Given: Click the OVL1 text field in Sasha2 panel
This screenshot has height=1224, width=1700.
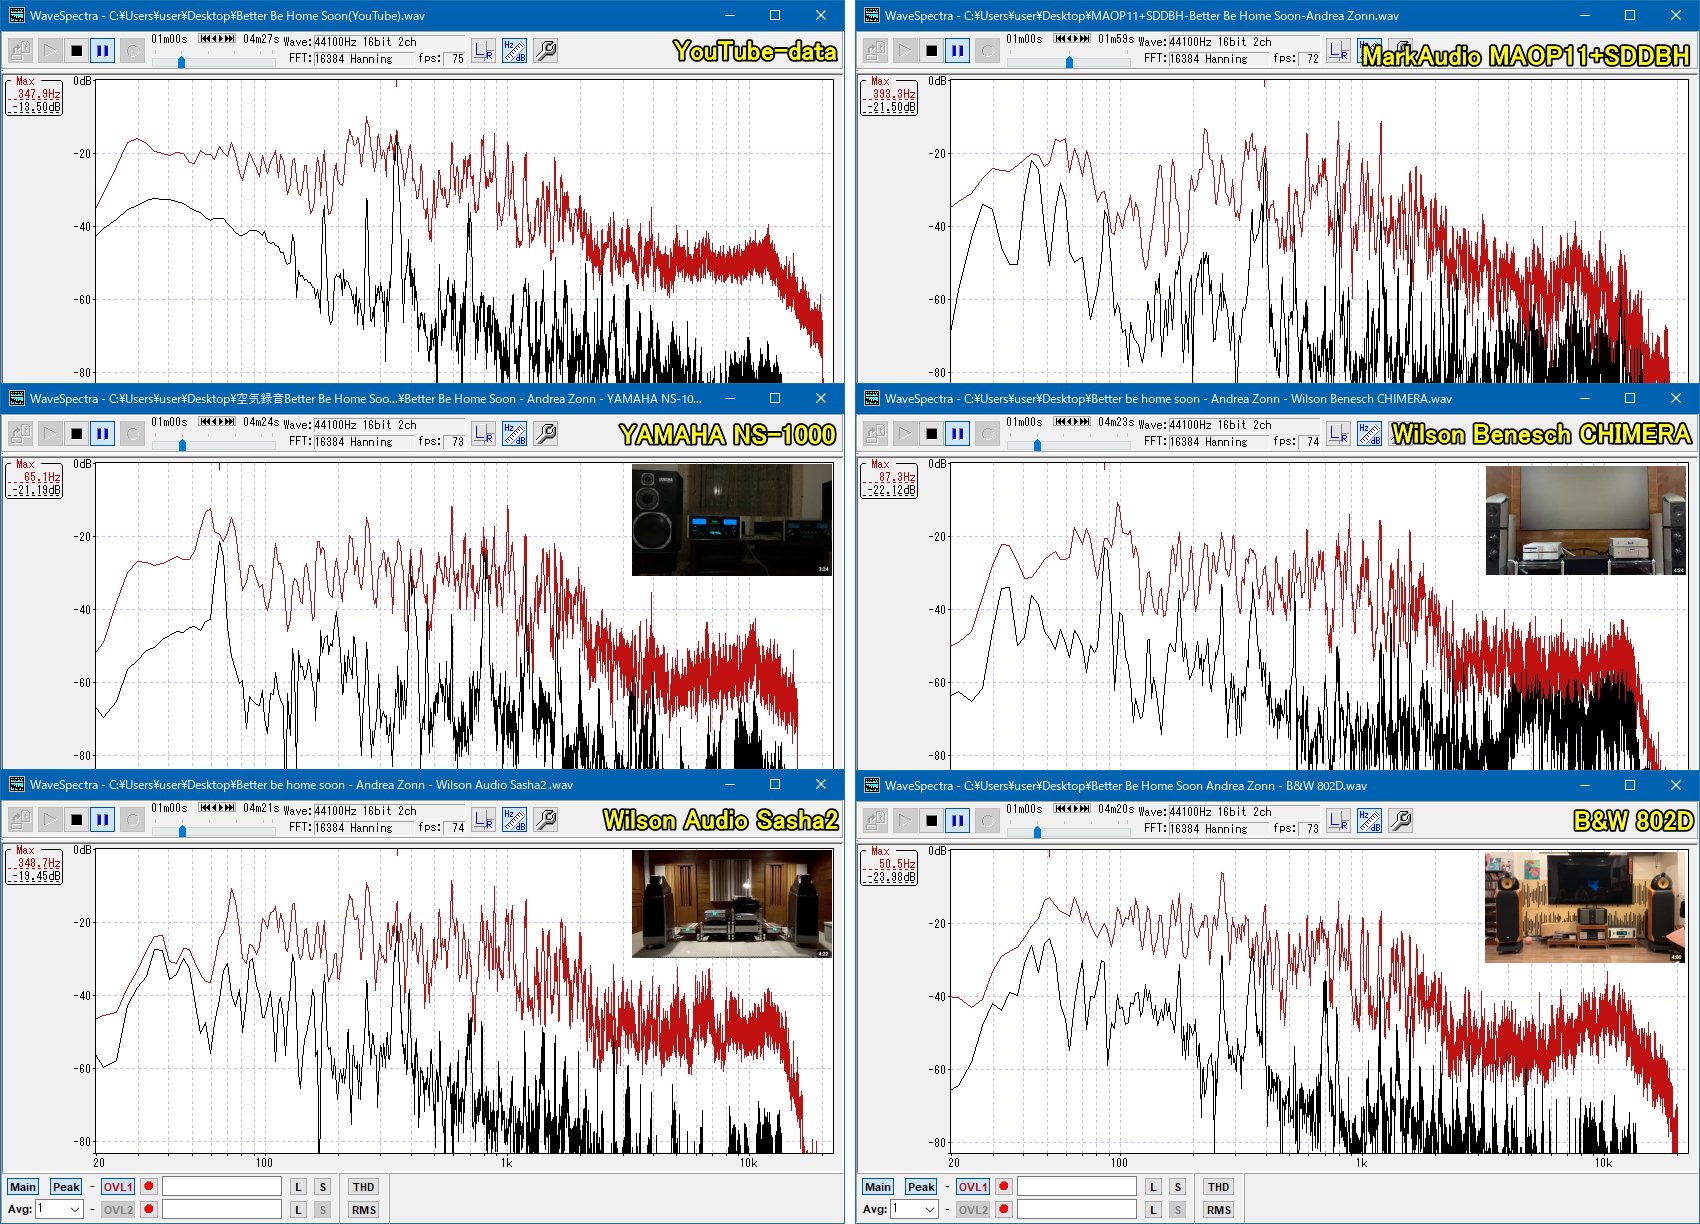Looking at the screenshot, I should pos(222,1187).
